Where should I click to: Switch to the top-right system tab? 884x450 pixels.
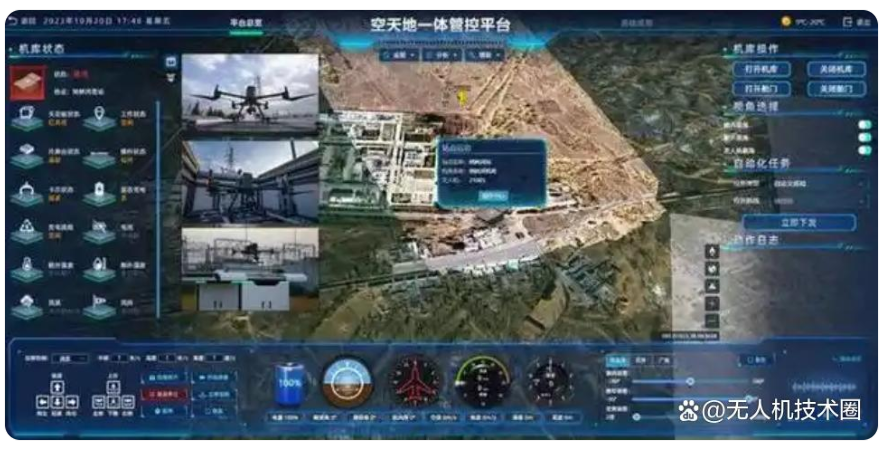click(x=636, y=21)
